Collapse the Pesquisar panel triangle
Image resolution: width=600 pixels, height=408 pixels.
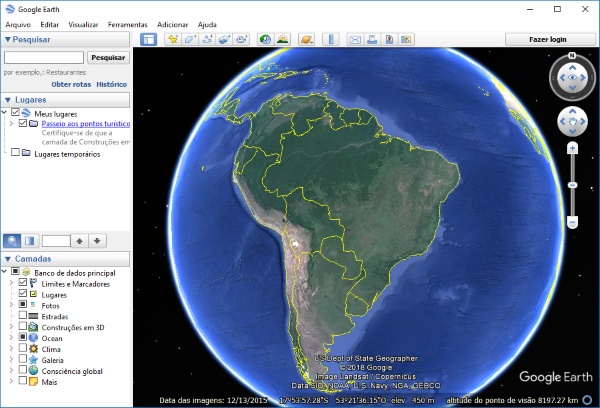pyautogui.click(x=7, y=39)
